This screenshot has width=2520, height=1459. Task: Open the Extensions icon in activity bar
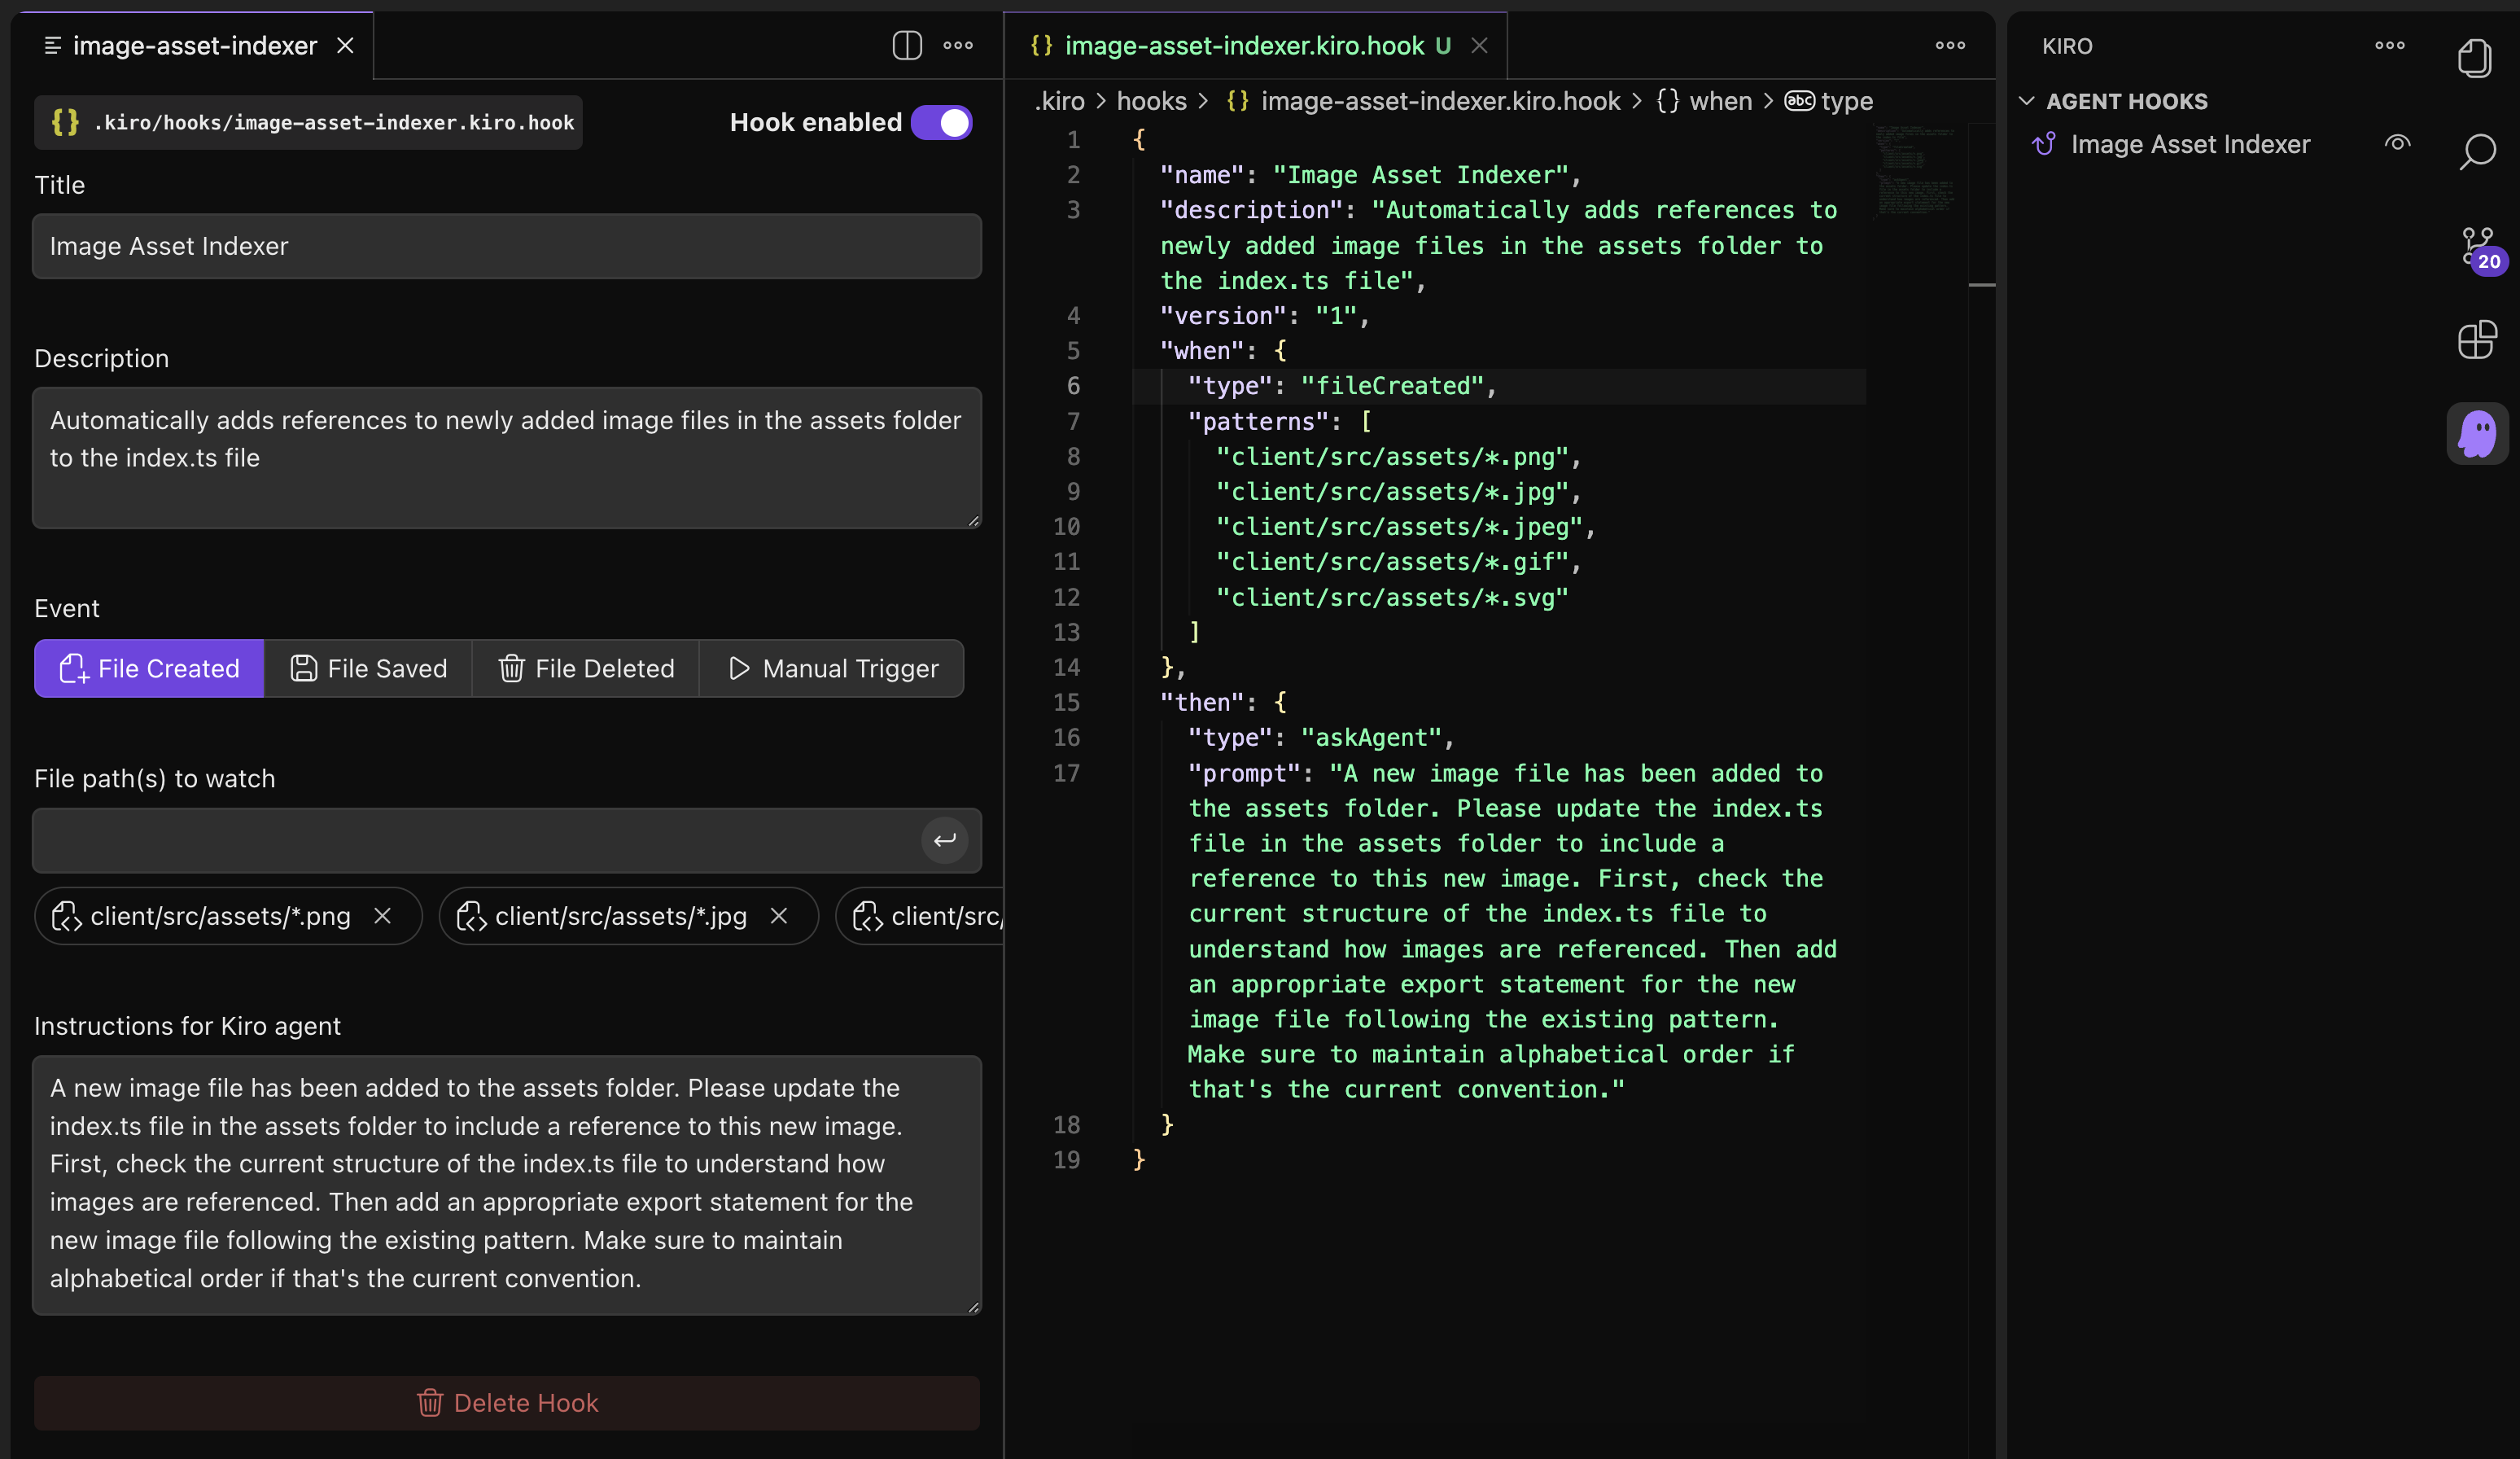[x=2476, y=340]
